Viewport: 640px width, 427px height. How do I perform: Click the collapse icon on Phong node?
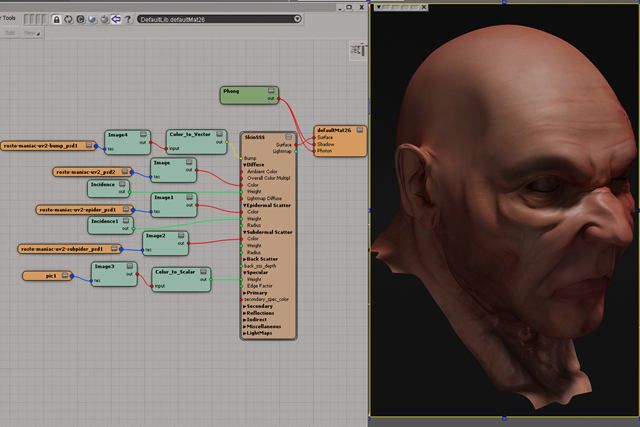(271, 91)
